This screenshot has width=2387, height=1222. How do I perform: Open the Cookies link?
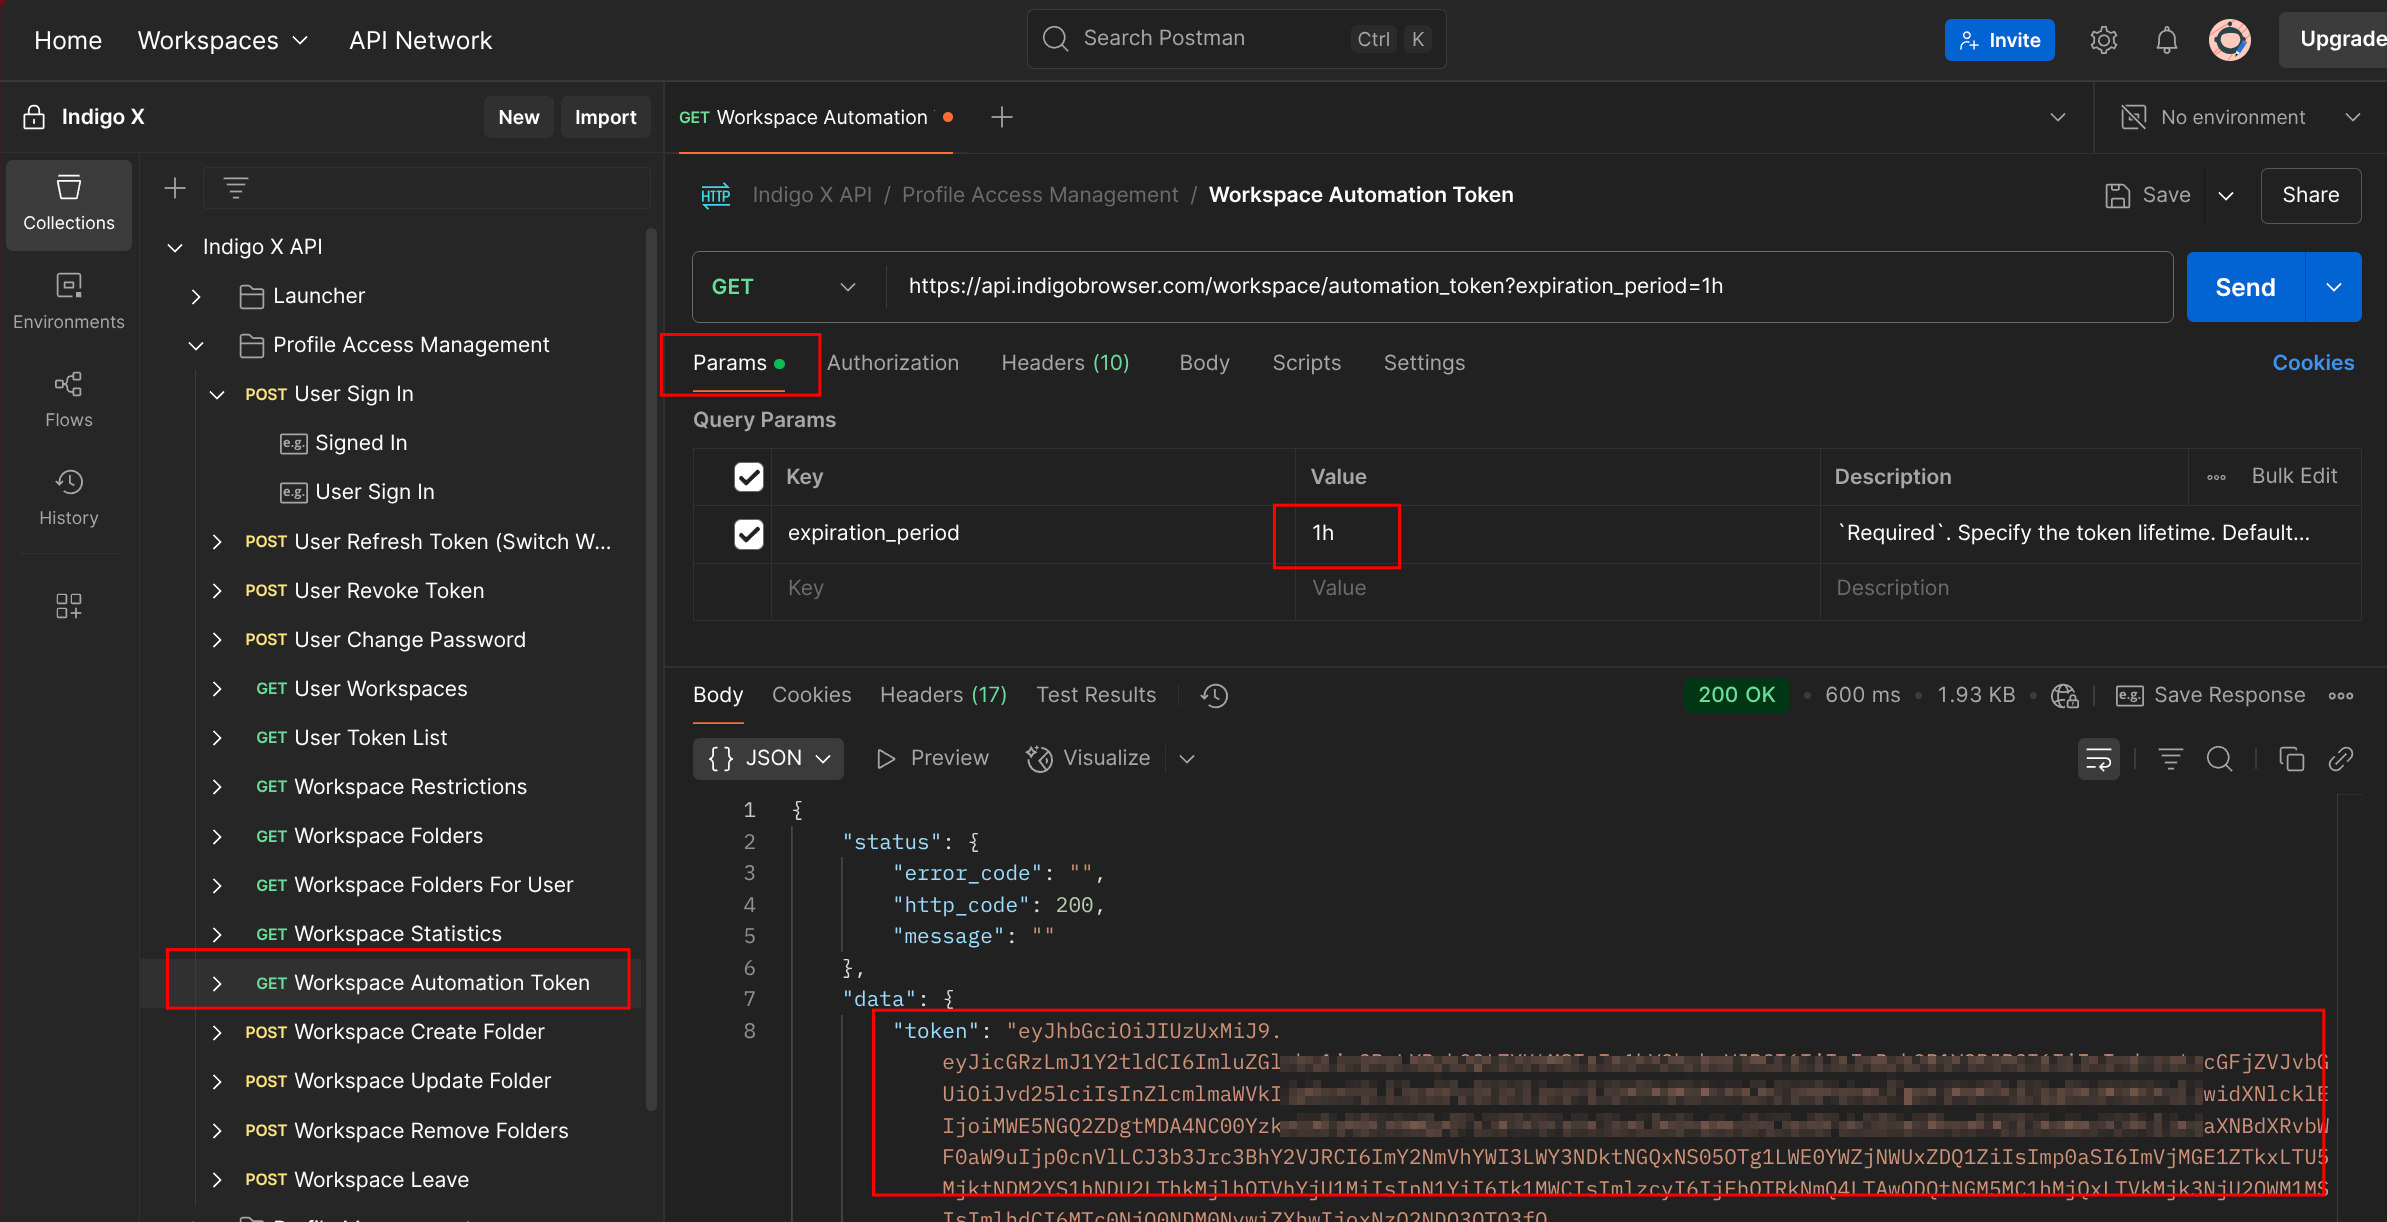[x=2312, y=363]
